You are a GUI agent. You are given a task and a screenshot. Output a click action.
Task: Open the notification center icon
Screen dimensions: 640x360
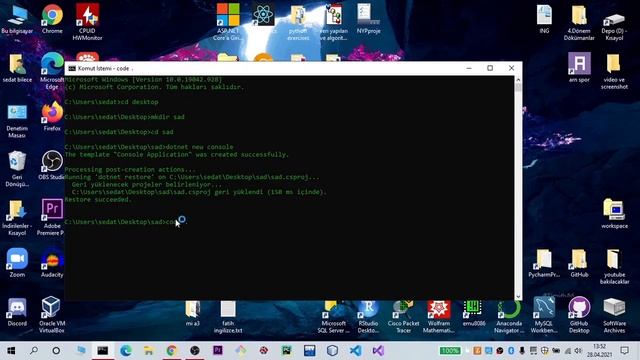coord(624,351)
